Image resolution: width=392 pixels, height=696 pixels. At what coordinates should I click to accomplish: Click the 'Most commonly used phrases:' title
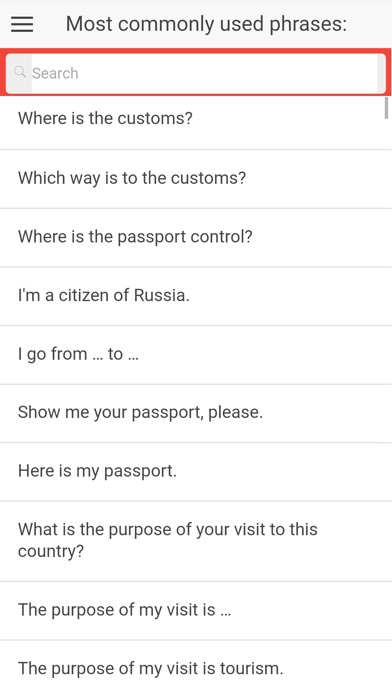click(206, 24)
